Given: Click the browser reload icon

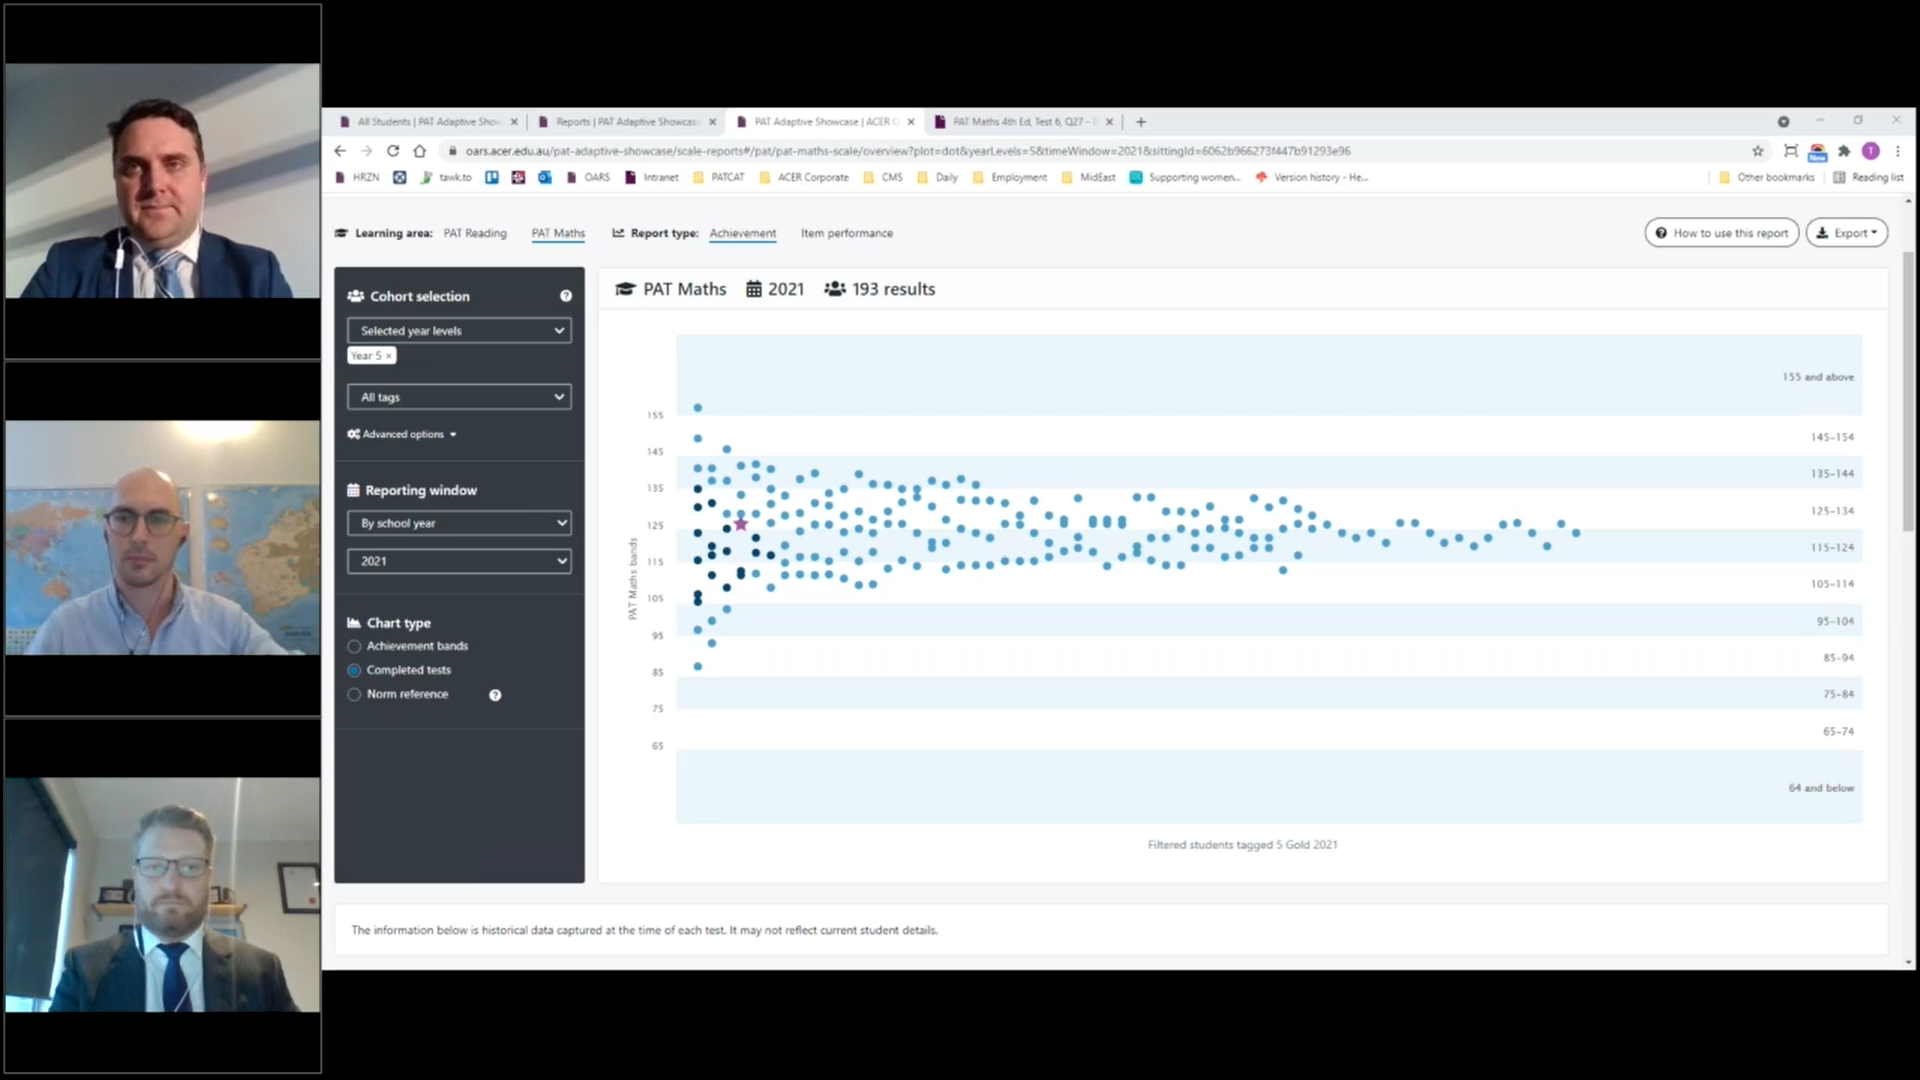Looking at the screenshot, I should pyautogui.click(x=393, y=151).
